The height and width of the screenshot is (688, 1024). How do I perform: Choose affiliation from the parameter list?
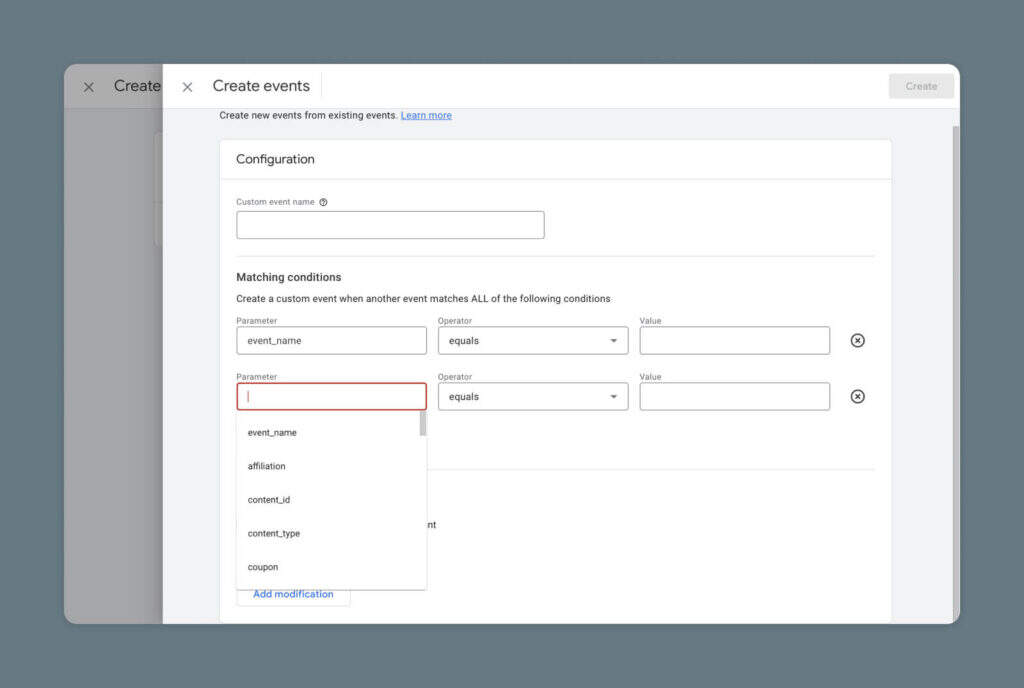point(267,466)
